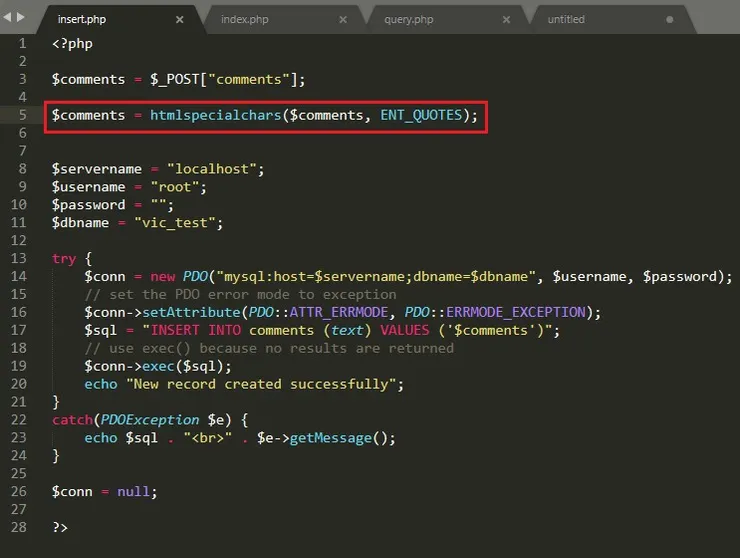740x558 pixels.
Task: Click the "root" string value
Action: 175,187
